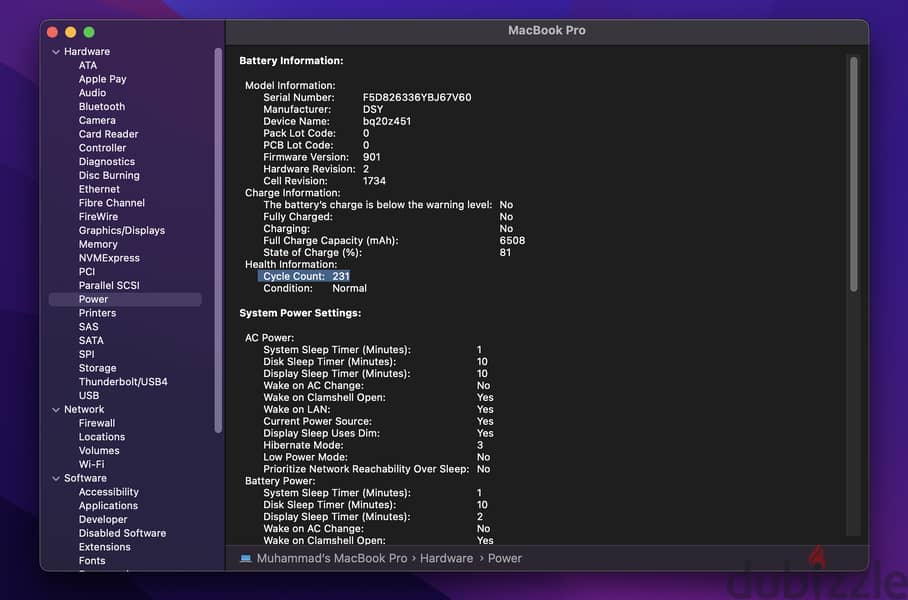Minimize window with yellow button

[71, 32]
